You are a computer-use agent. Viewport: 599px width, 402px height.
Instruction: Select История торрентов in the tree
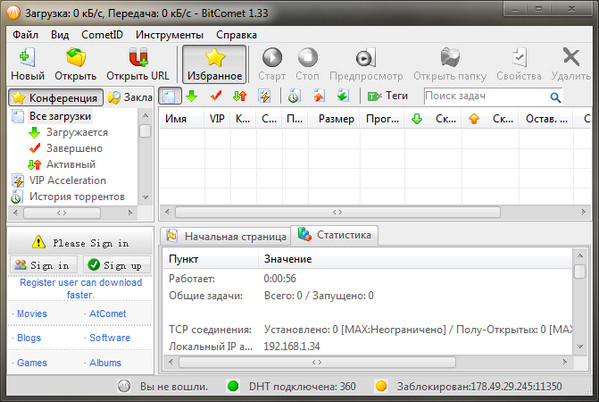pyautogui.click(x=77, y=196)
